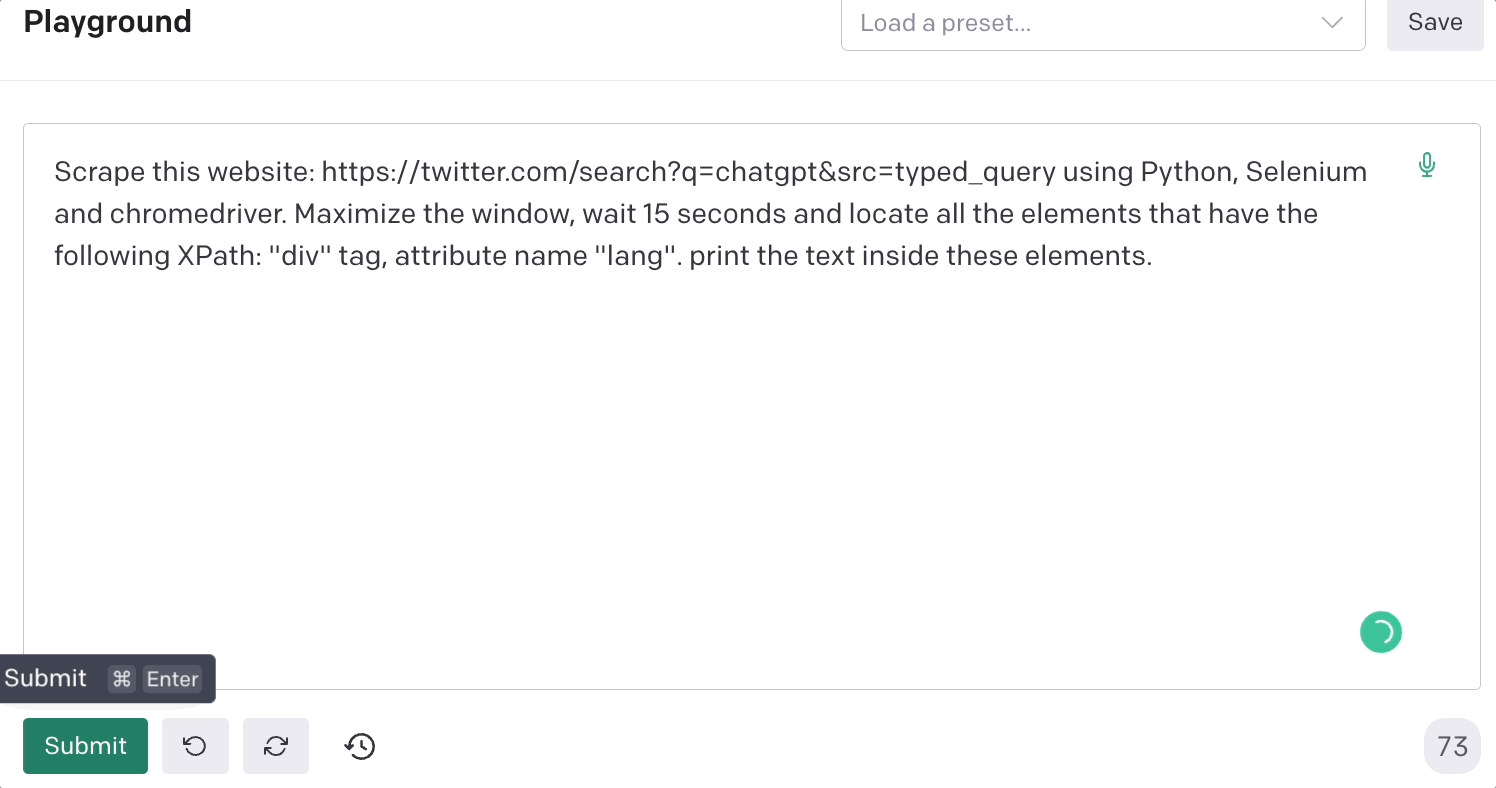Click the regenerate circular arrows icon
This screenshot has height=788, width=1496.
coord(276,746)
